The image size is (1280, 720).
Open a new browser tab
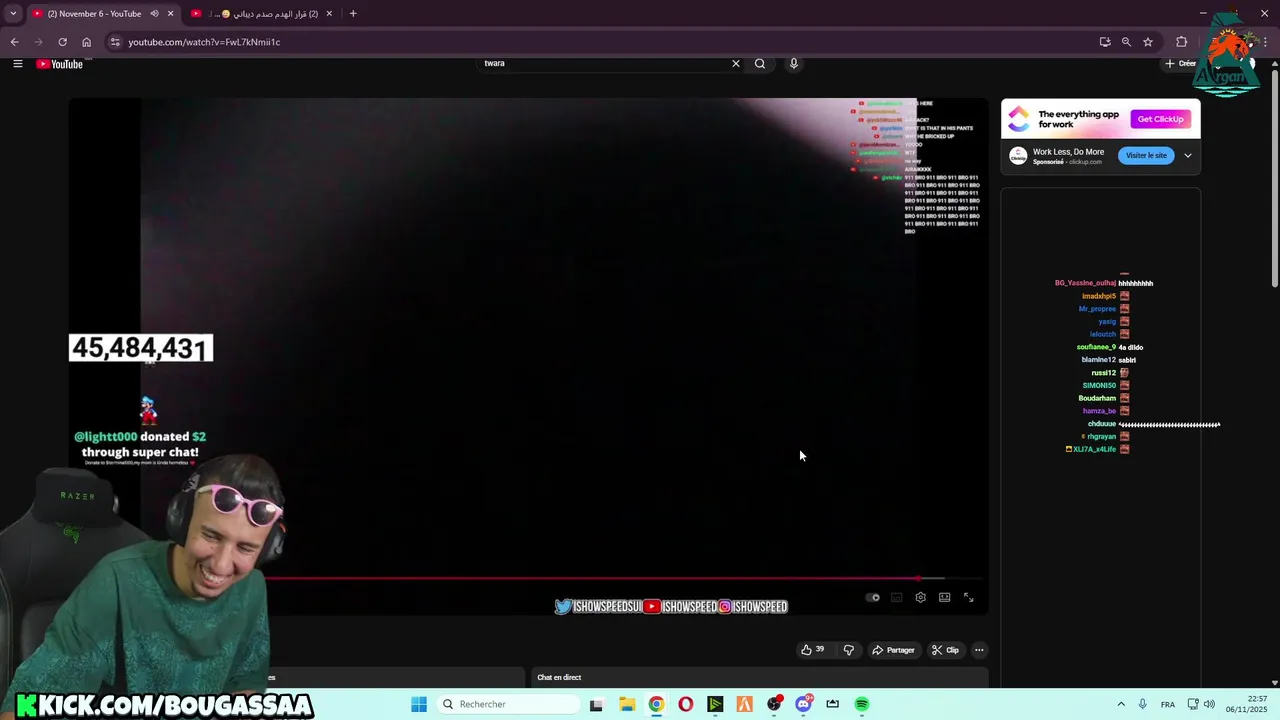click(353, 14)
